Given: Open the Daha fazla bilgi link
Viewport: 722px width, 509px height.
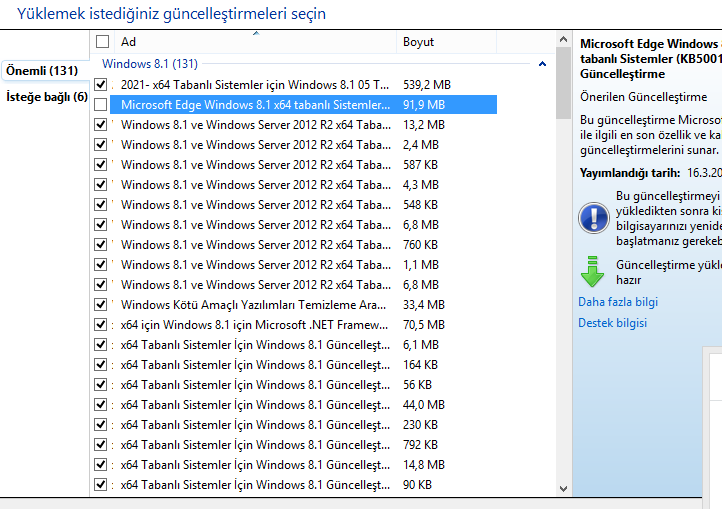Looking at the screenshot, I should (617, 302).
